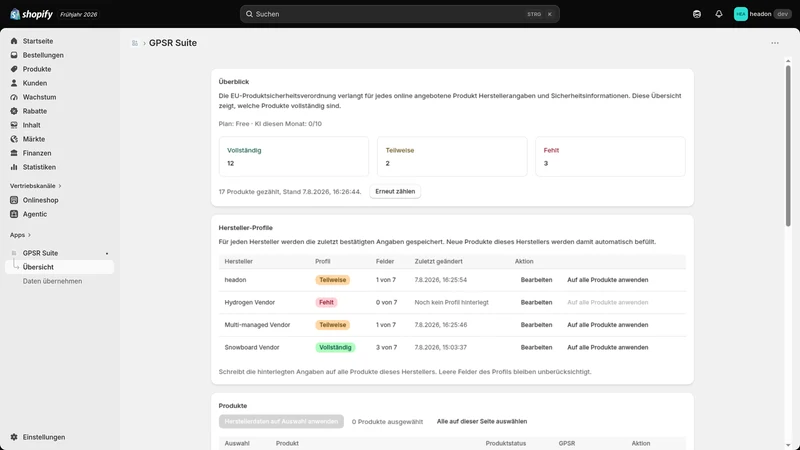Click the Rabatte discount icon
The width and height of the screenshot is (800, 450).
[14, 111]
